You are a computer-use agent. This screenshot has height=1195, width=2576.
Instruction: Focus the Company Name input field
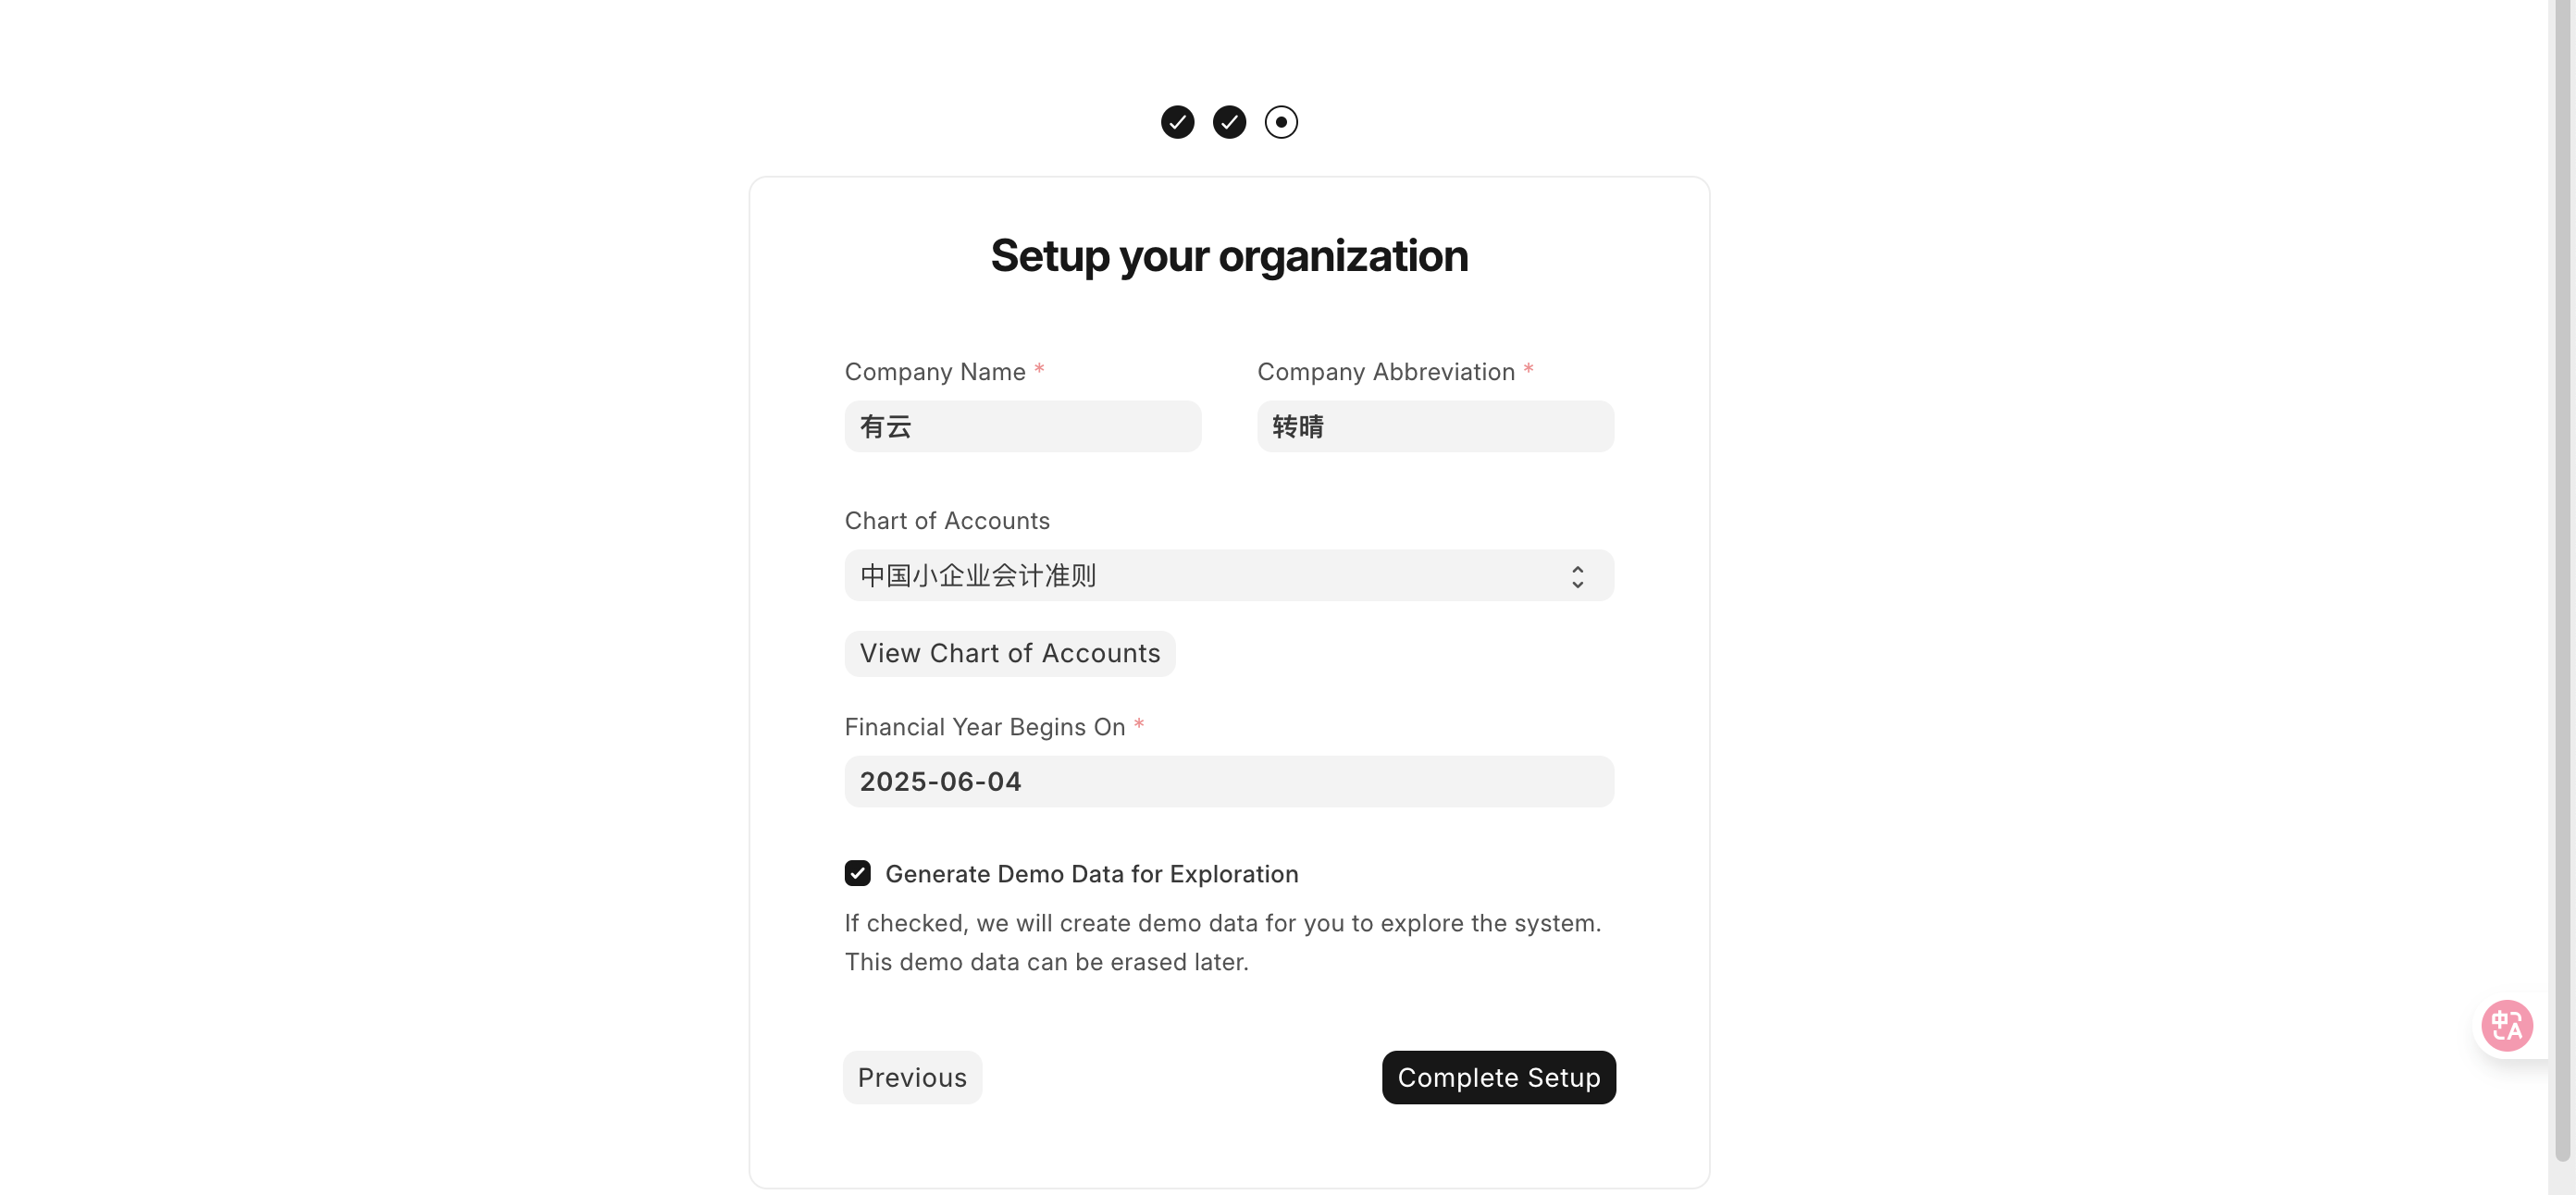tap(1022, 427)
